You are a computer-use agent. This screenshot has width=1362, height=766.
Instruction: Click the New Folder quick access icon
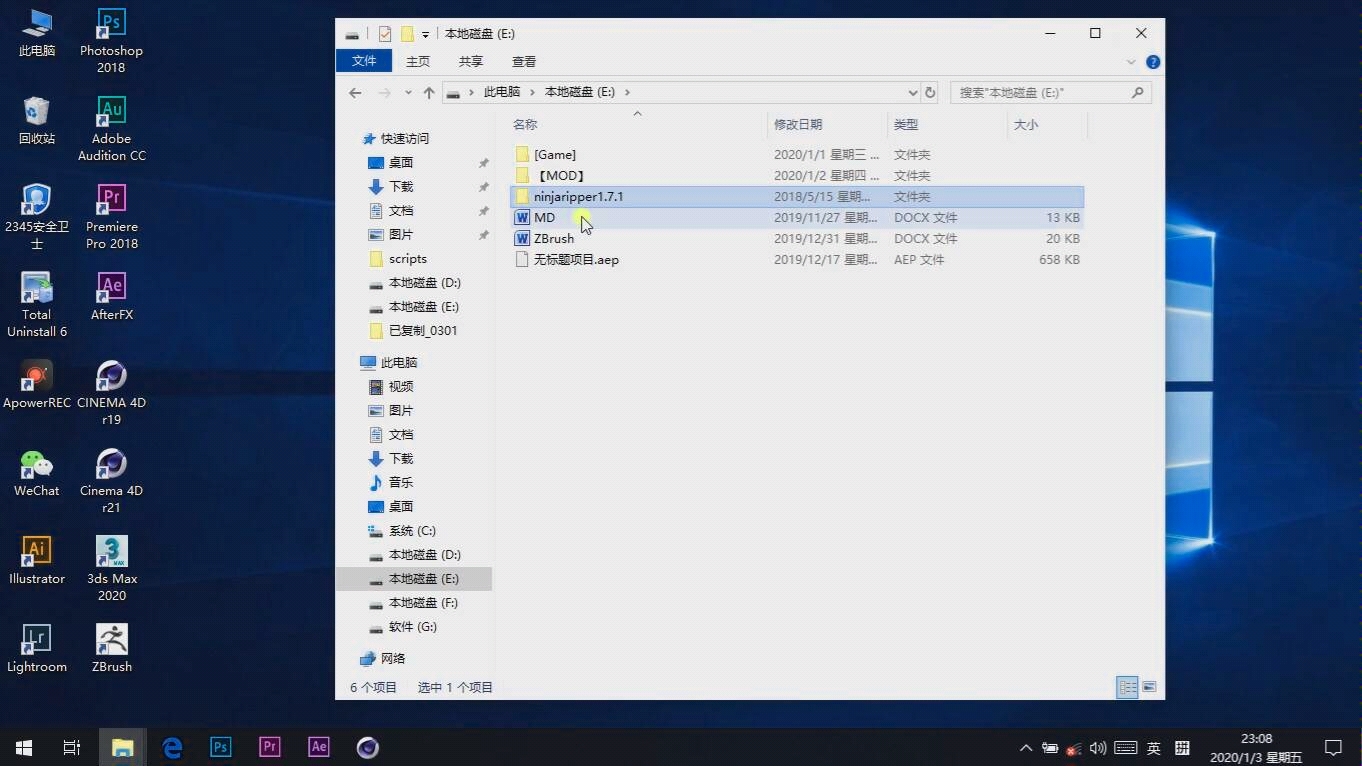(408, 33)
